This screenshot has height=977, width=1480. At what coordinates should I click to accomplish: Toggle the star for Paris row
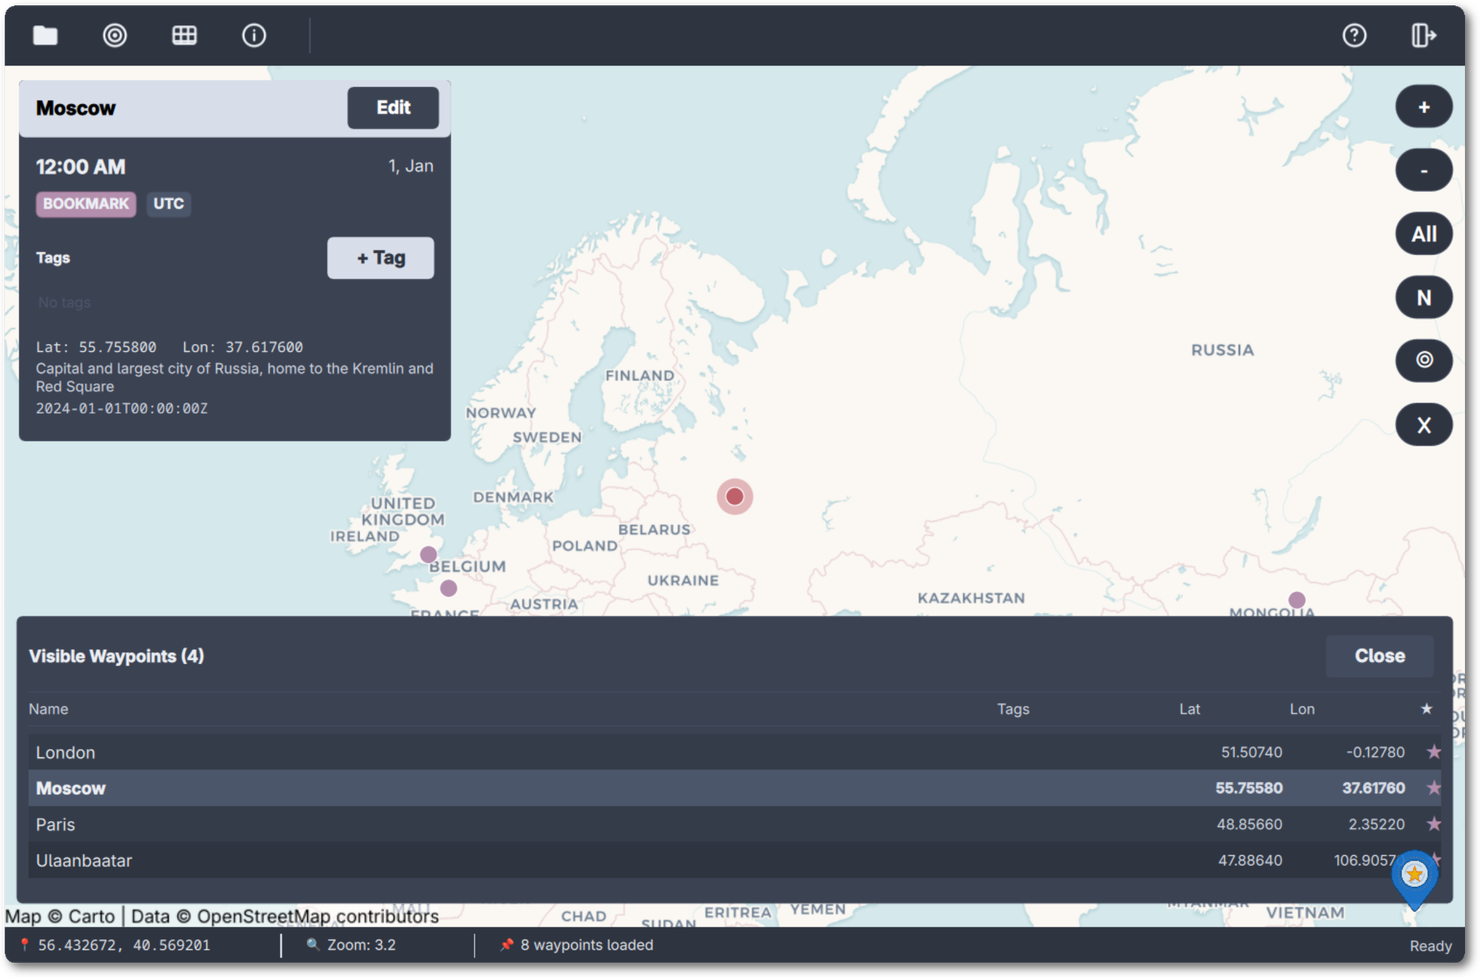coord(1433,824)
